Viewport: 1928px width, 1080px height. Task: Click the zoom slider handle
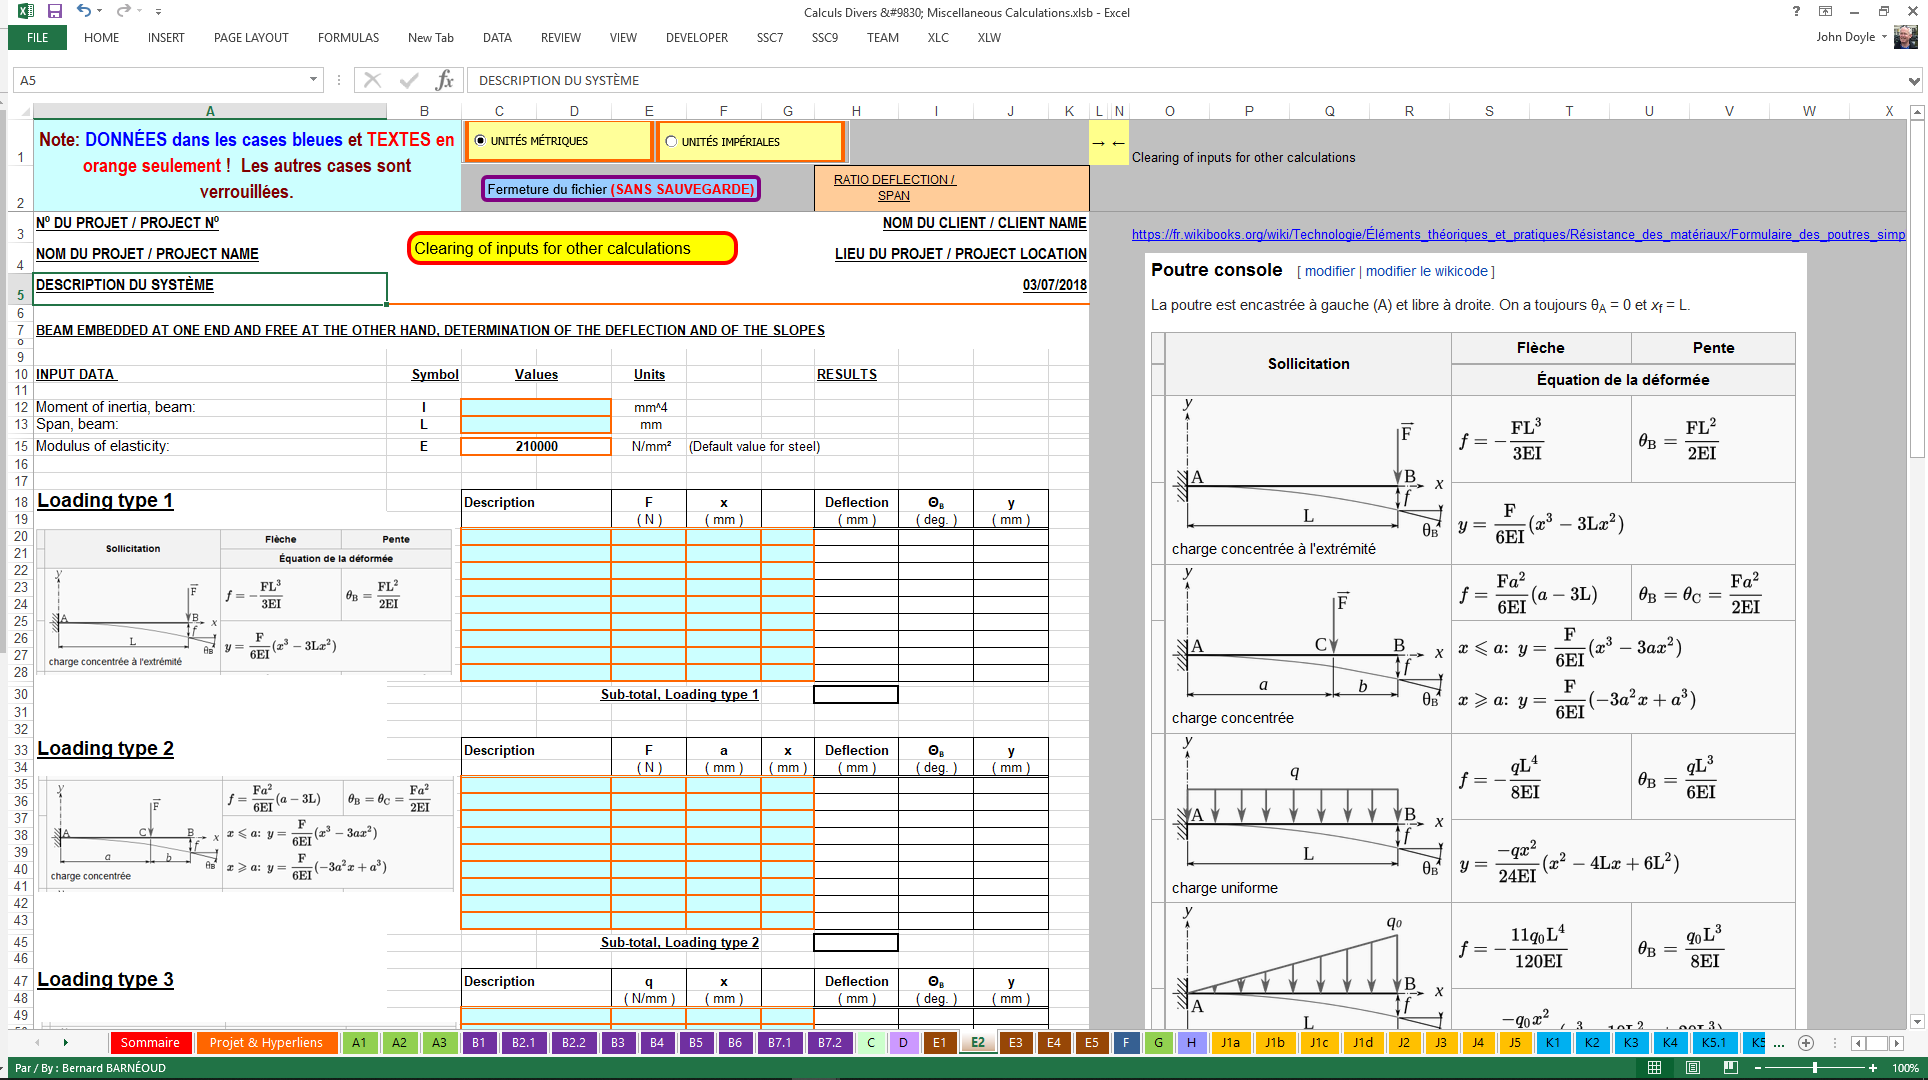(1815, 1068)
